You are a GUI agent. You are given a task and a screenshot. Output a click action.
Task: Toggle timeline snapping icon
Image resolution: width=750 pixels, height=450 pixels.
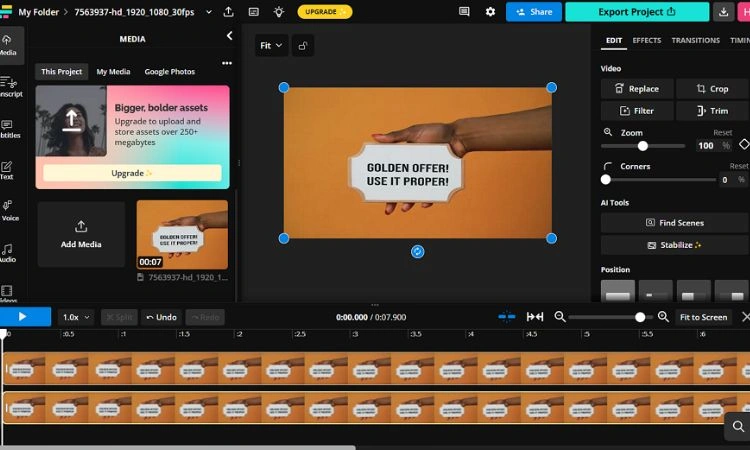(x=507, y=317)
